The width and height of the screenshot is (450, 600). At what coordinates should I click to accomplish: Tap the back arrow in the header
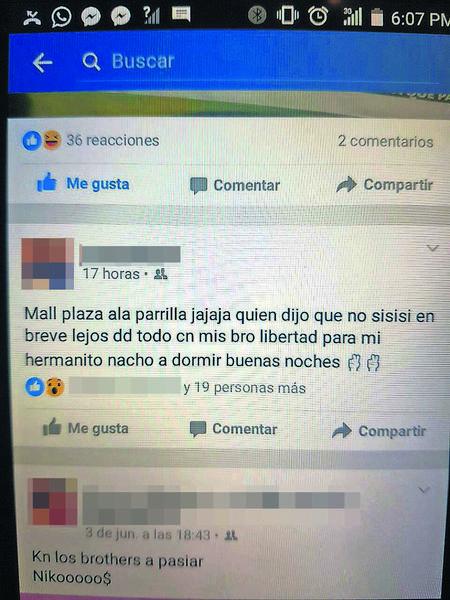pos(42,62)
